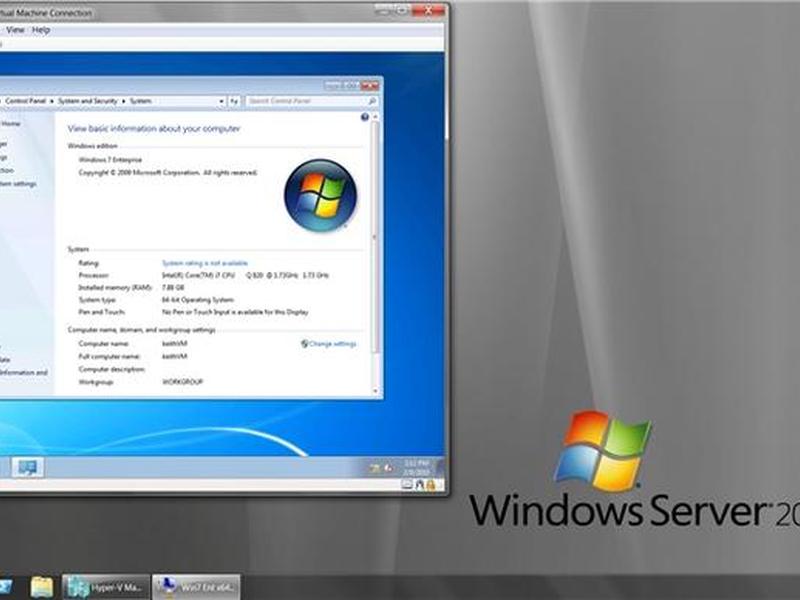Screen dimensions: 800x600
Task: Click the heading View basic information about your computer
Action: coord(154,129)
